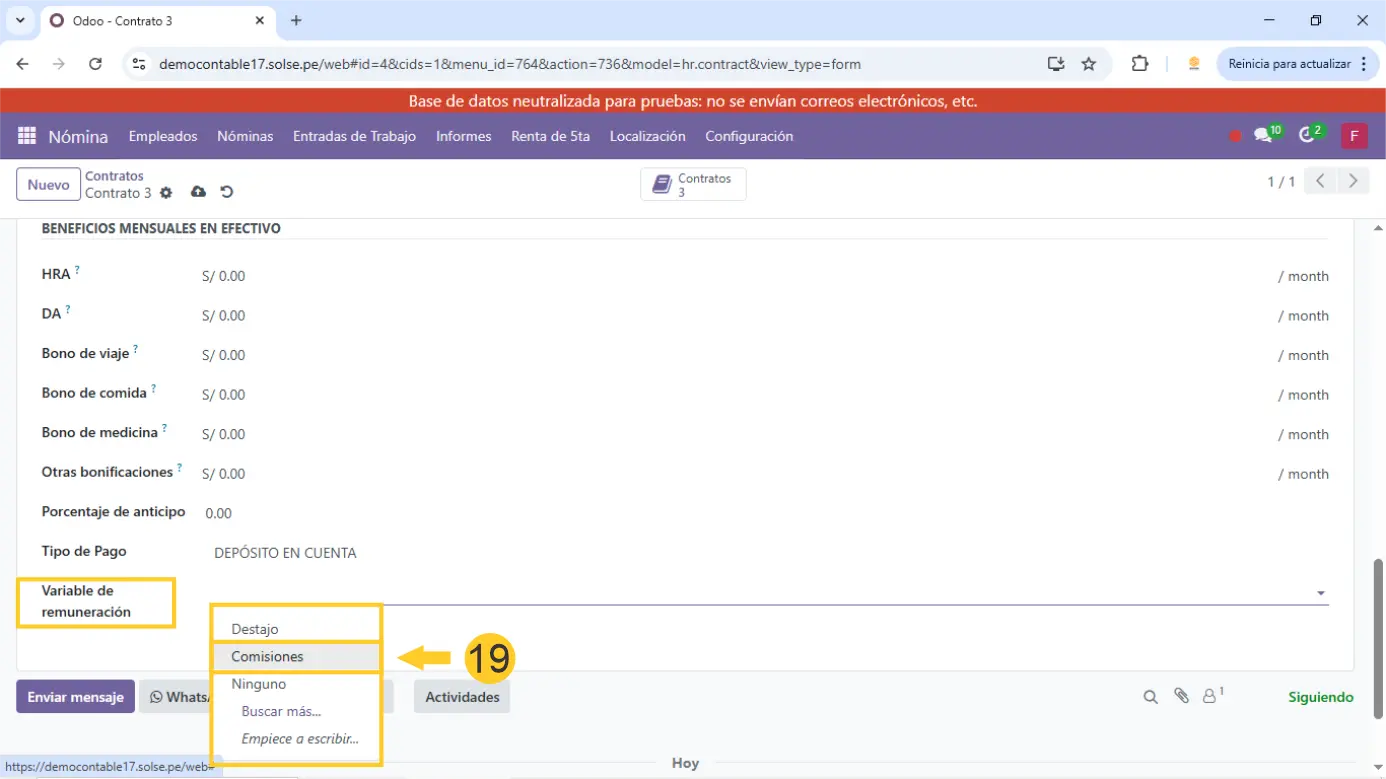Click the Porcentaje de anticipo value field
The image size is (1386, 779).
coord(219,513)
